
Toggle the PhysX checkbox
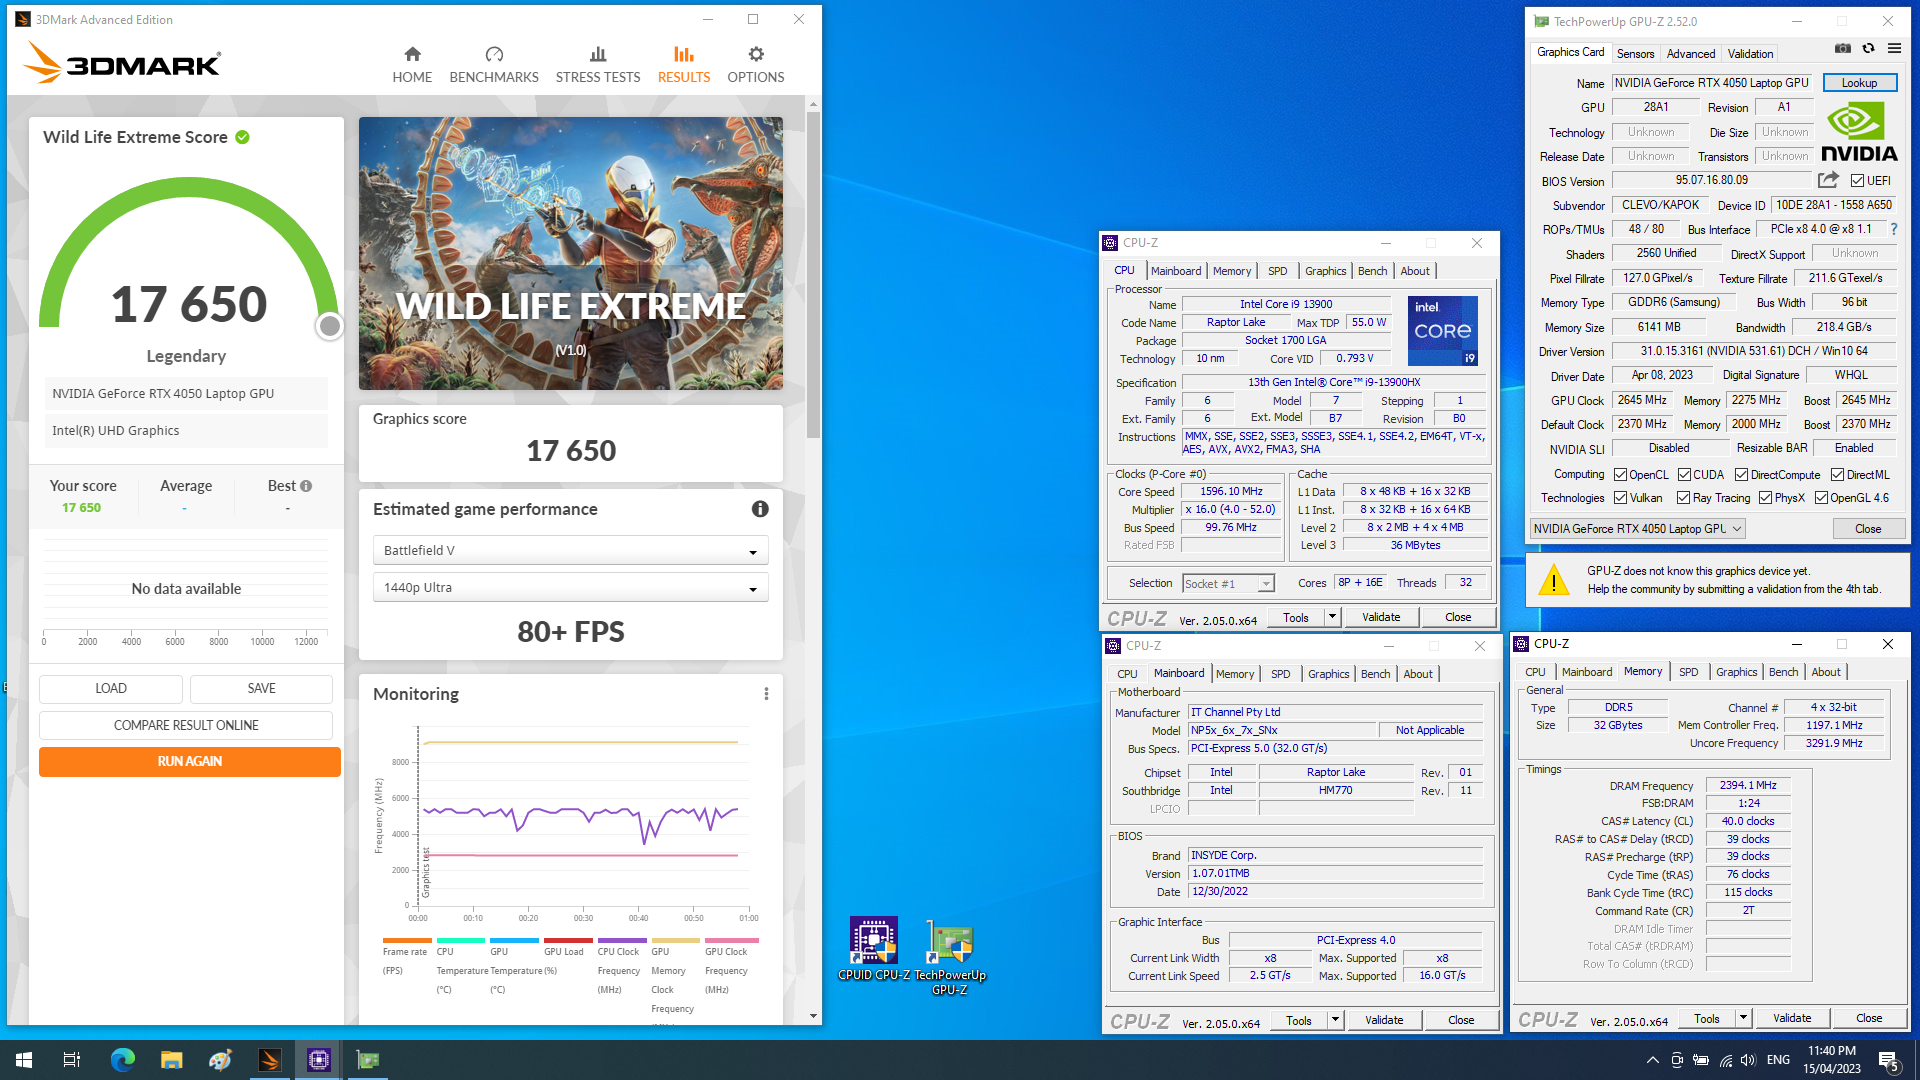[x=1765, y=498]
